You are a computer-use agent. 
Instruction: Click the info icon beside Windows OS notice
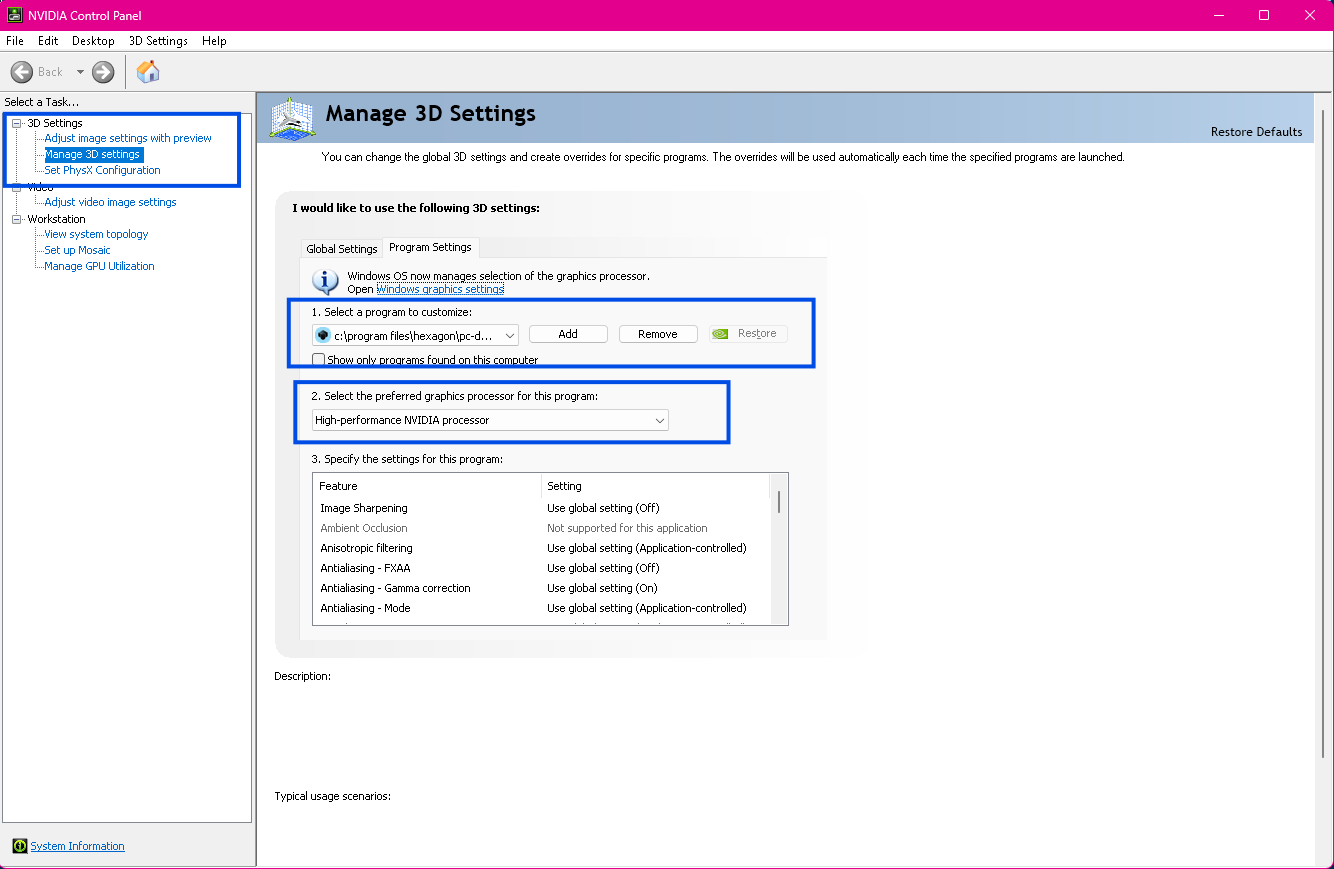[x=326, y=282]
